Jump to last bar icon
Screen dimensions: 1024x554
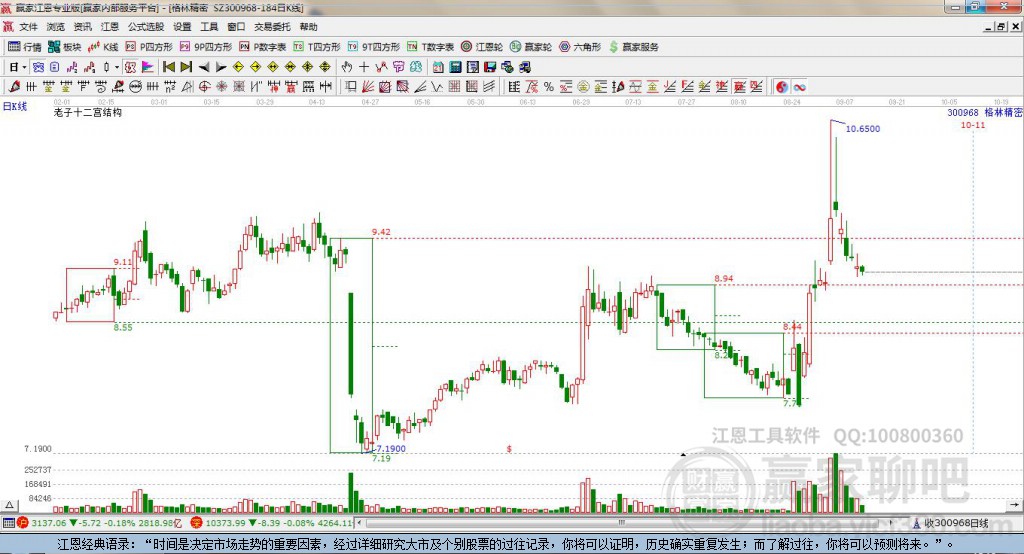[x=186, y=67]
